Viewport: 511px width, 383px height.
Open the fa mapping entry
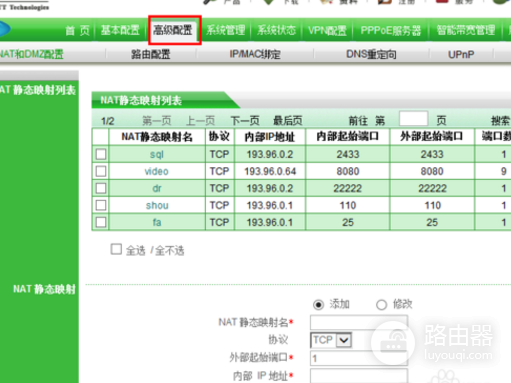157,222
